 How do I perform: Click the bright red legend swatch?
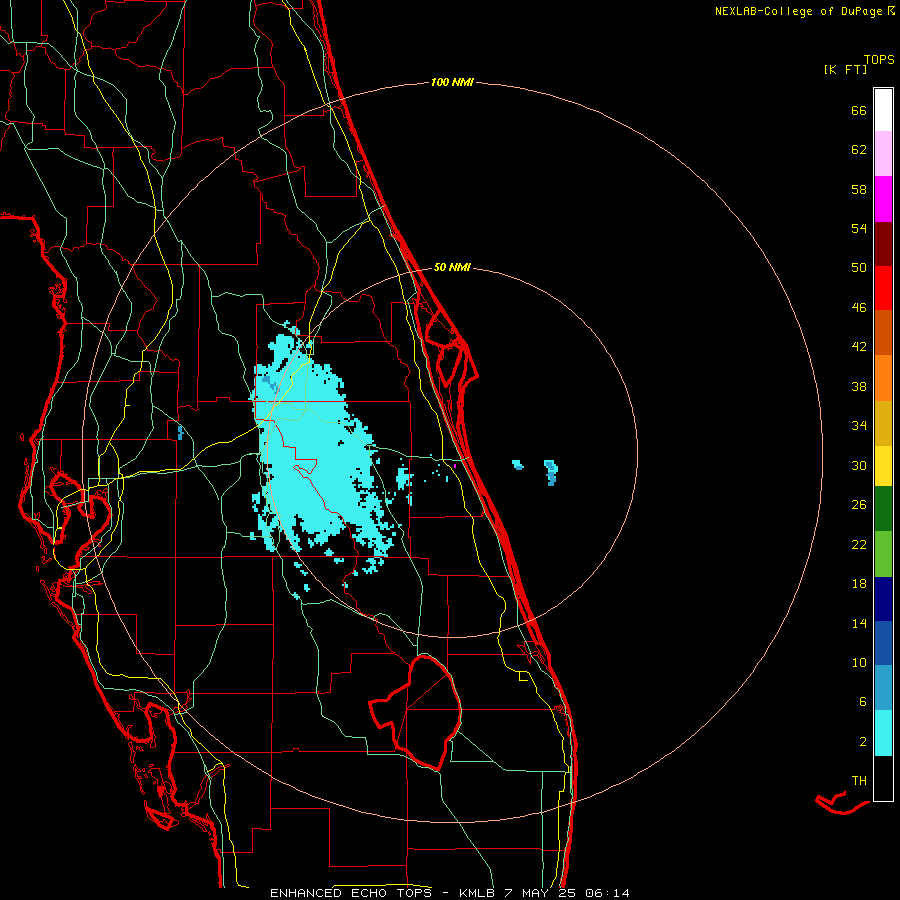click(883, 288)
